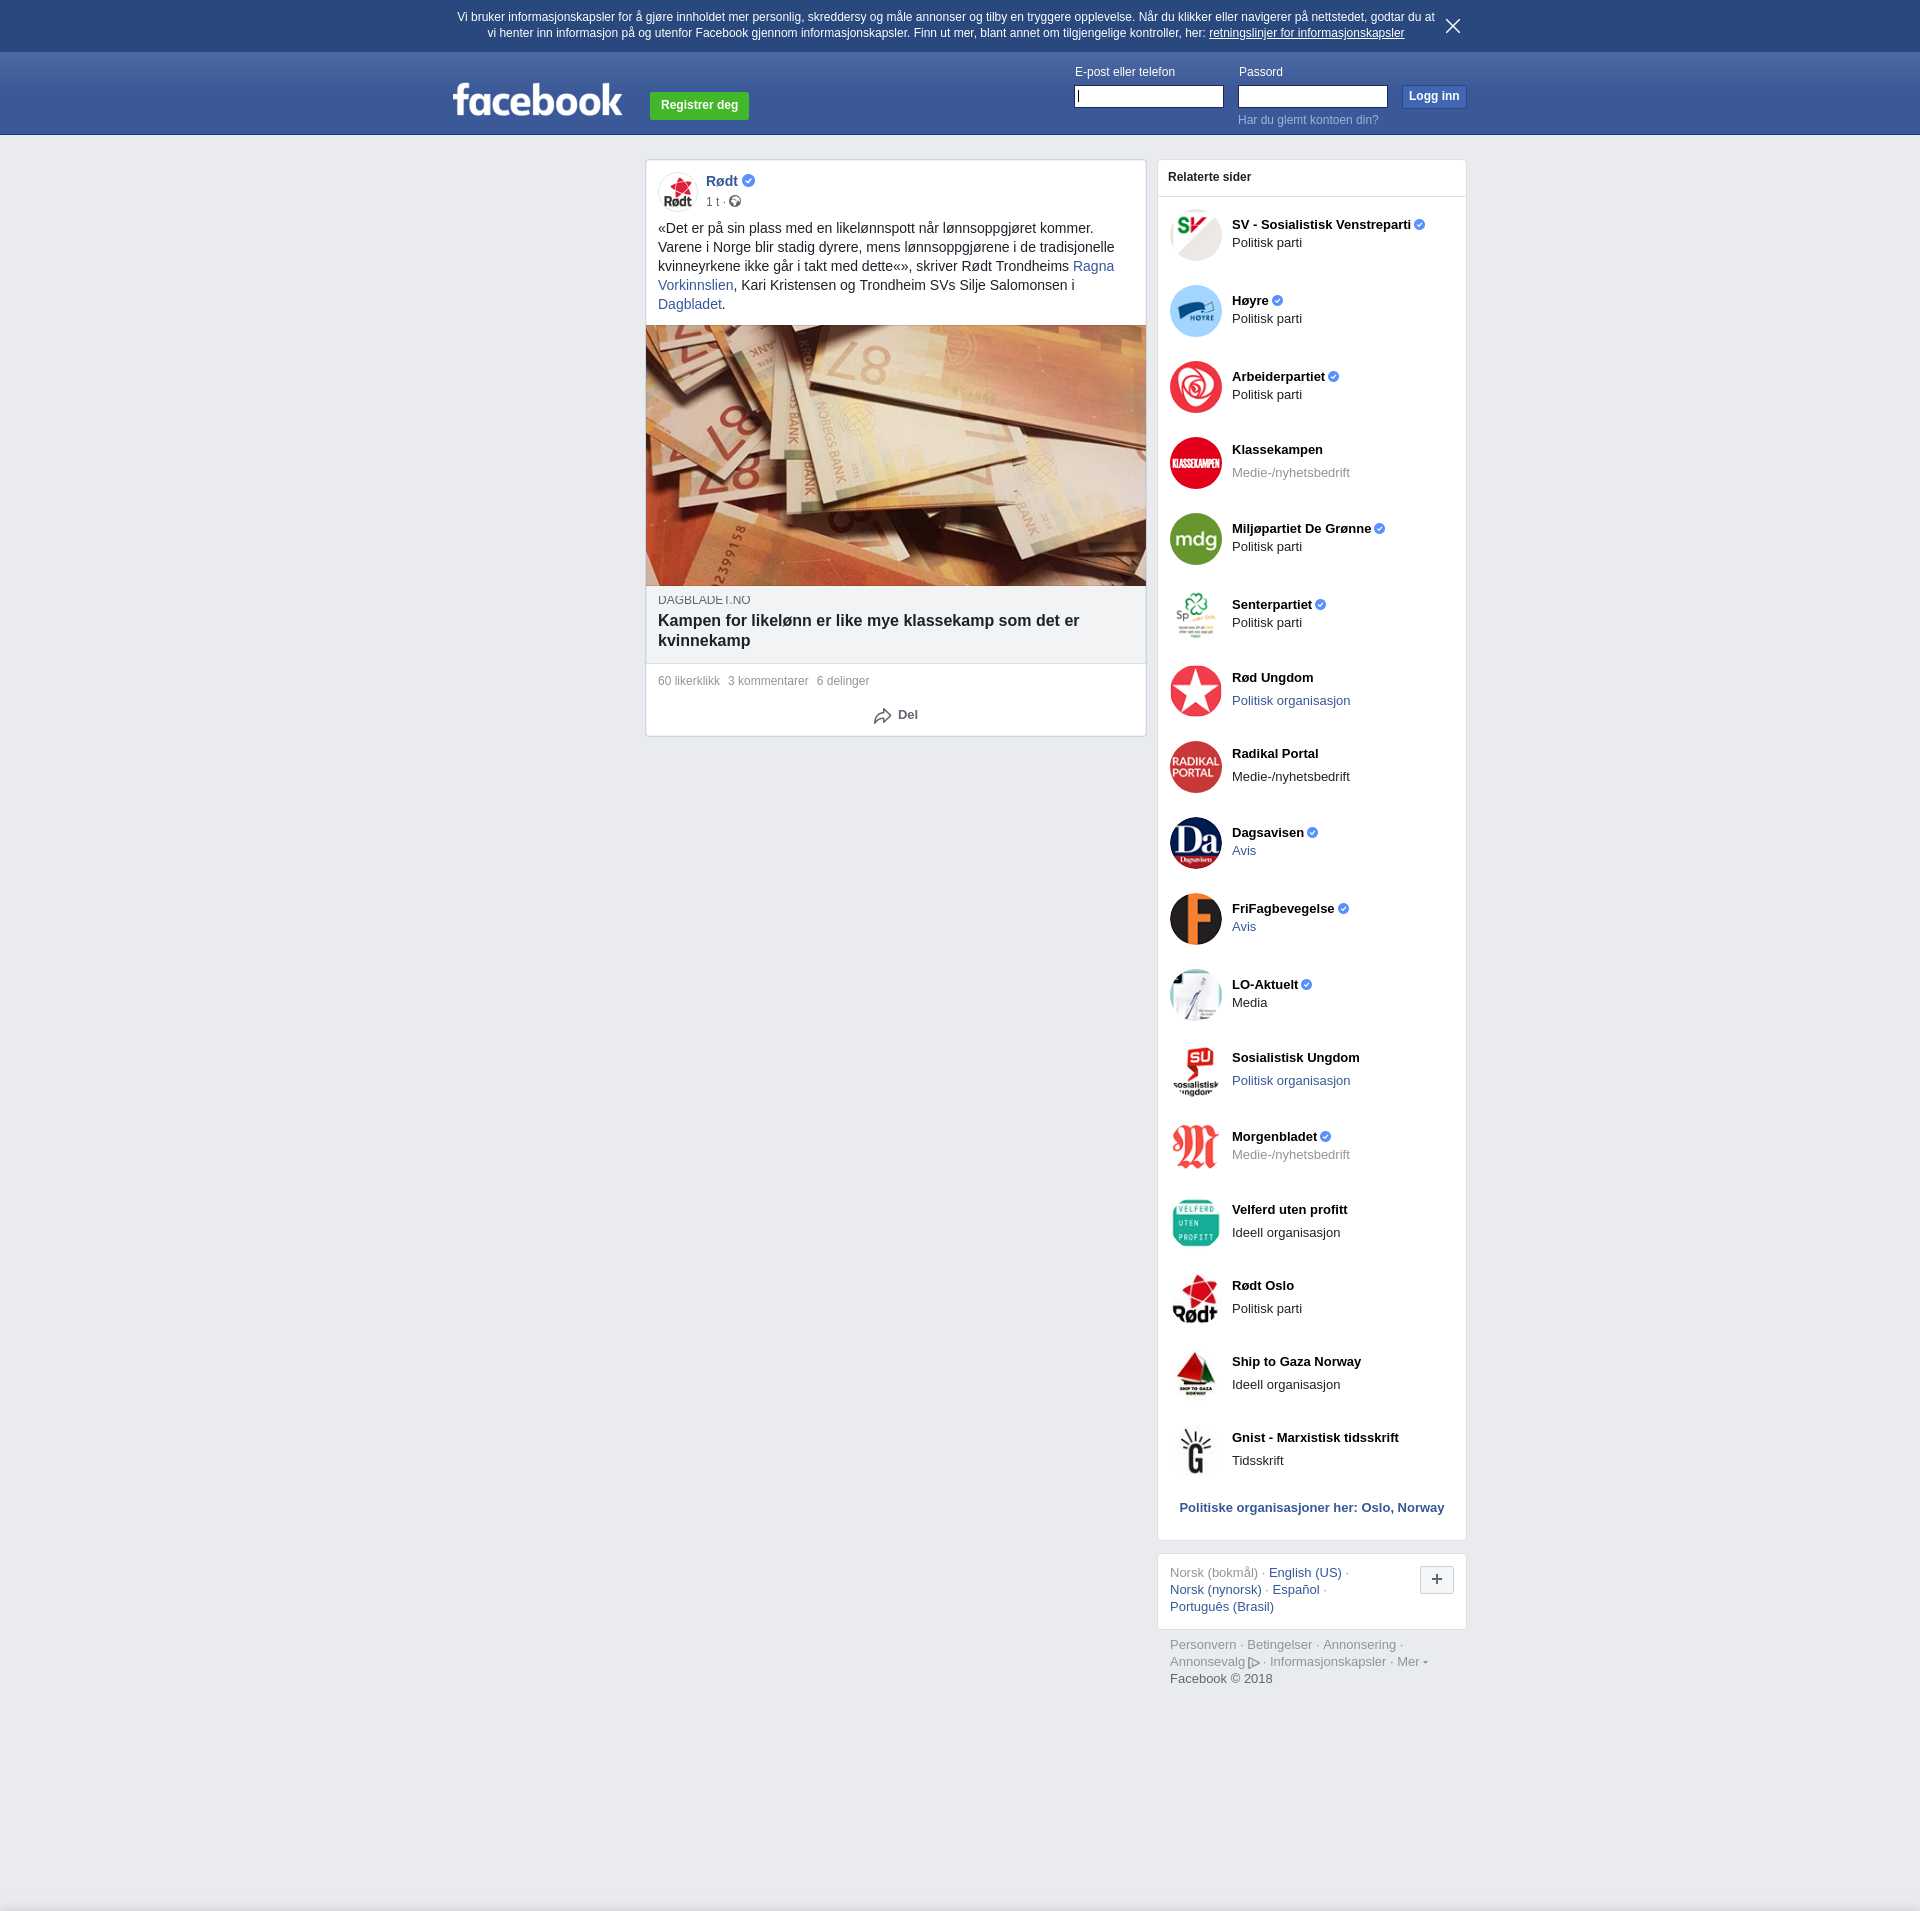This screenshot has width=1920, height=1911.
Task: Open the post timestamp 1 t
Action: [712, 202]
